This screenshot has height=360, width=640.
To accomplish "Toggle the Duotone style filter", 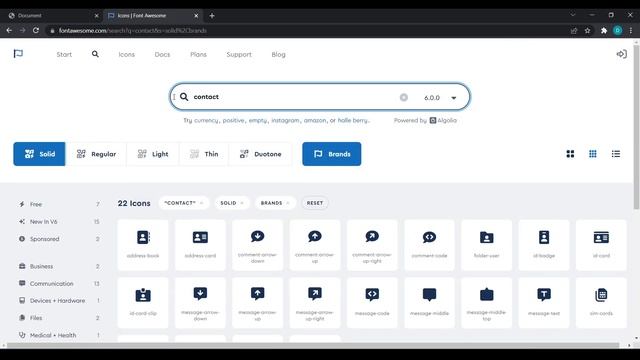I will click(x=260, y=154).
